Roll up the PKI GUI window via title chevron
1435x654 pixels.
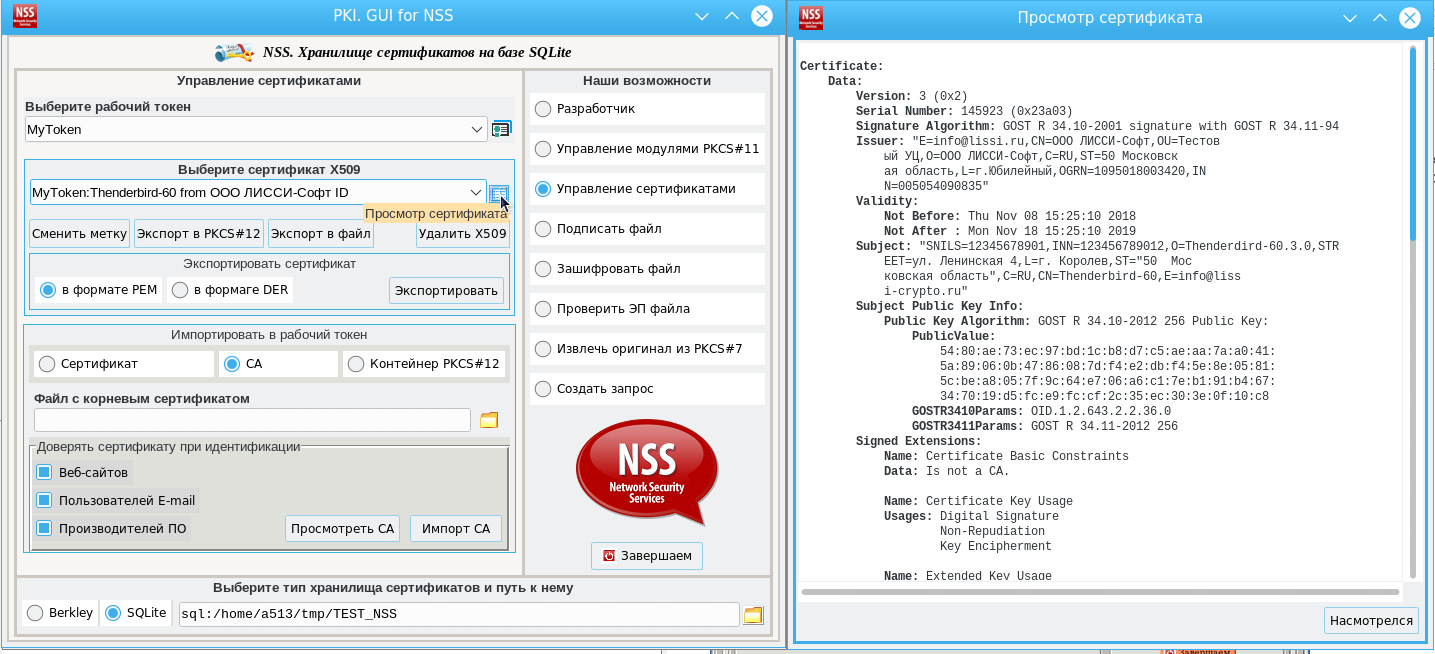pyautogui.click(x=702, y=17)
